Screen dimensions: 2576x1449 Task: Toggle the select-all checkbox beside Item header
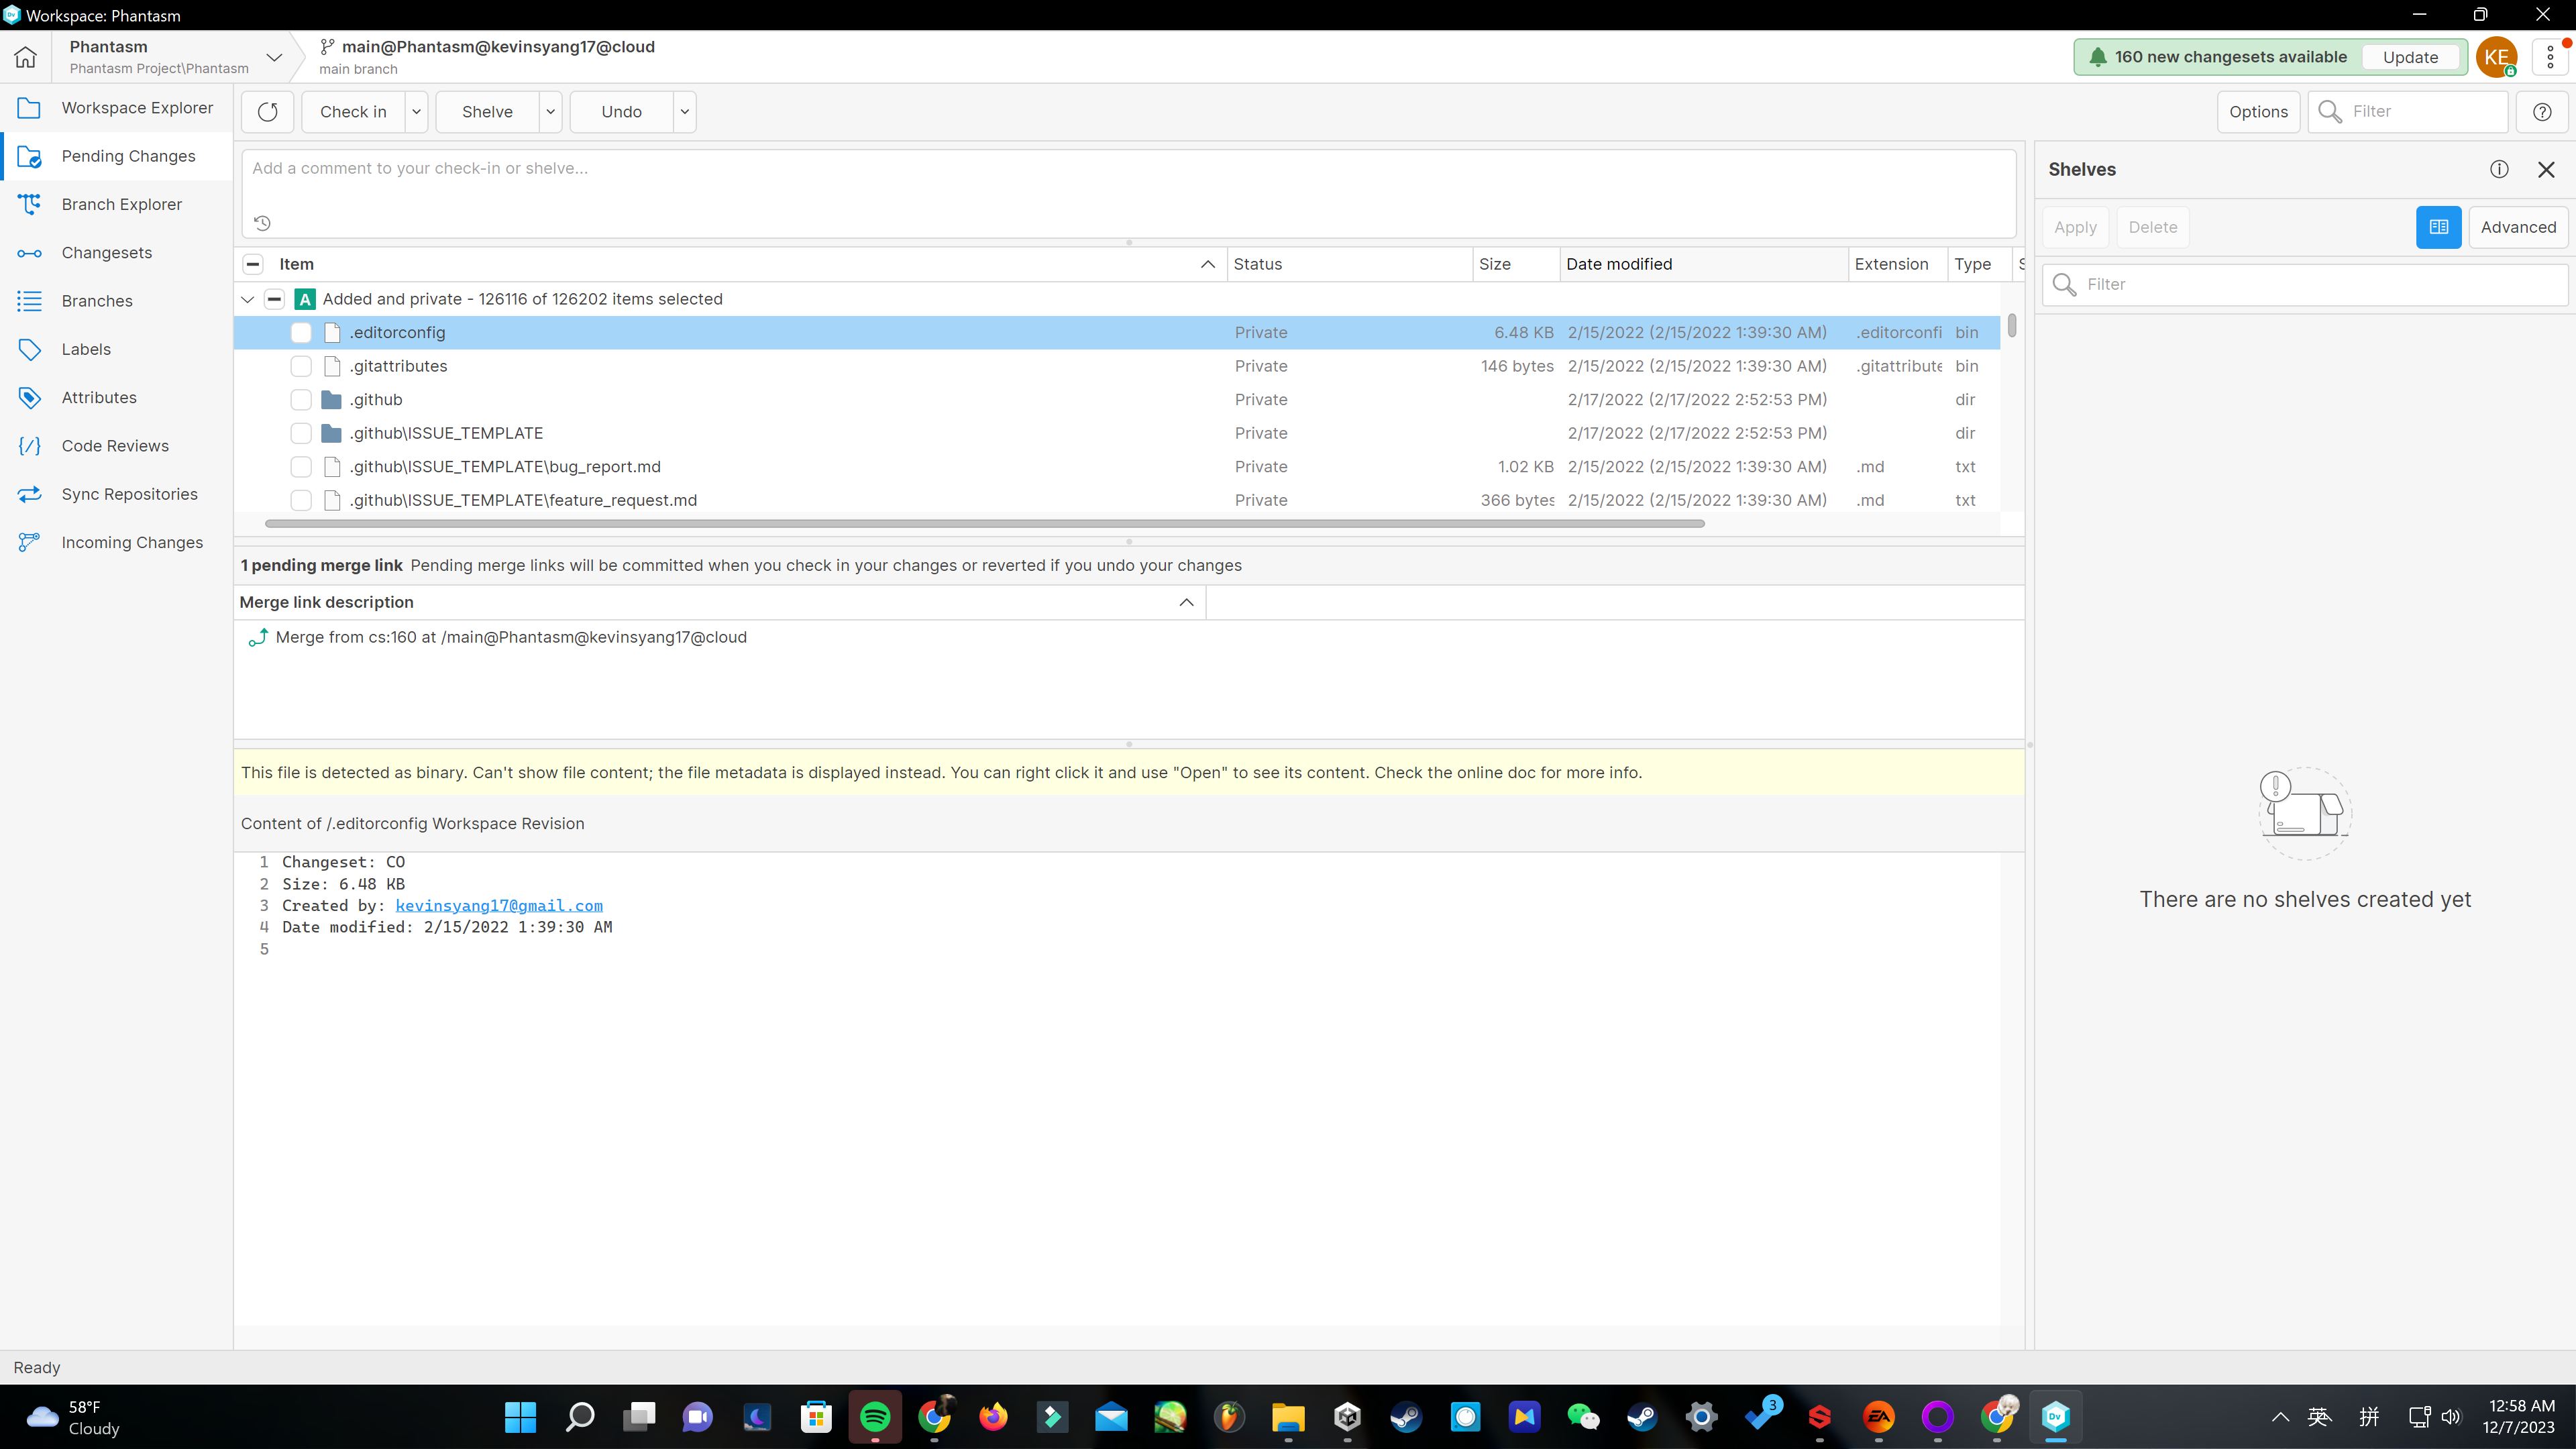pyautogui.click(x=253, y=264)
